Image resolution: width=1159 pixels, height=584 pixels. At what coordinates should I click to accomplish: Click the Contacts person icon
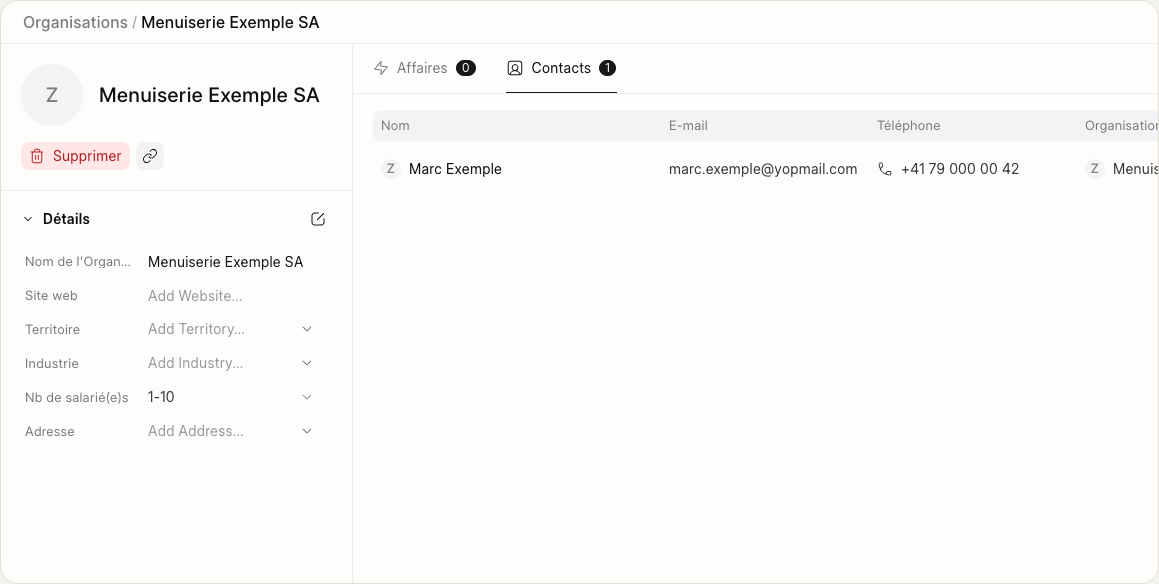tap(514, 68)
